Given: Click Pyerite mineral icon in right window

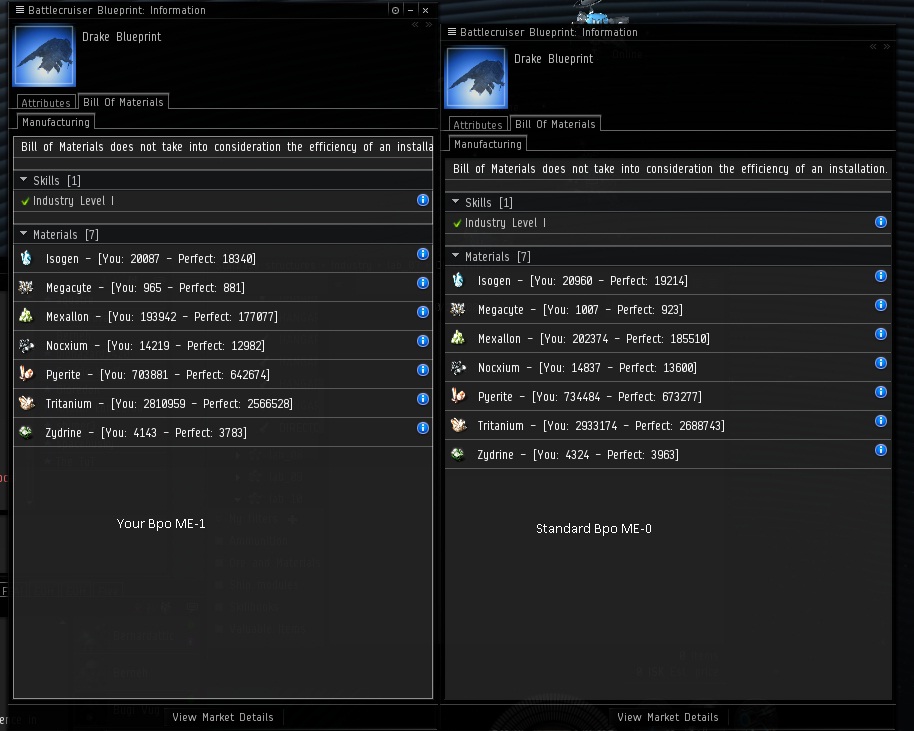Looking at the screenshot, I should 459,396.
